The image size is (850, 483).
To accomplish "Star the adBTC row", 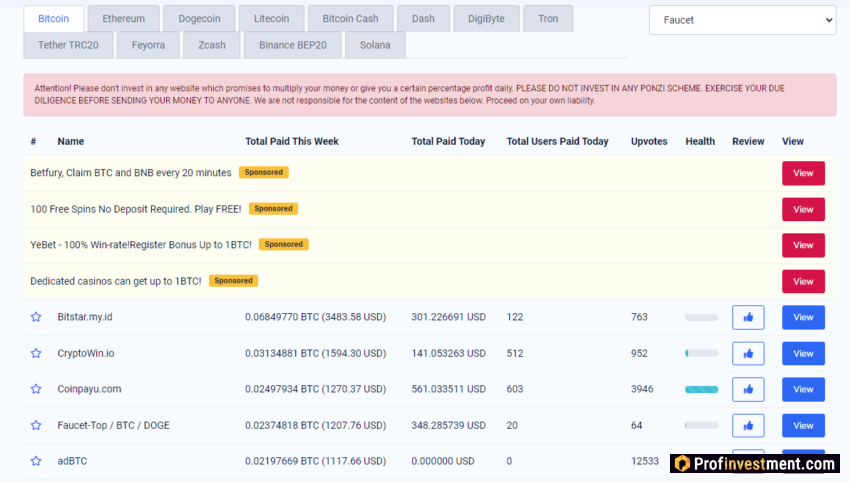I will pyautogui.click(x=36, y=461).
